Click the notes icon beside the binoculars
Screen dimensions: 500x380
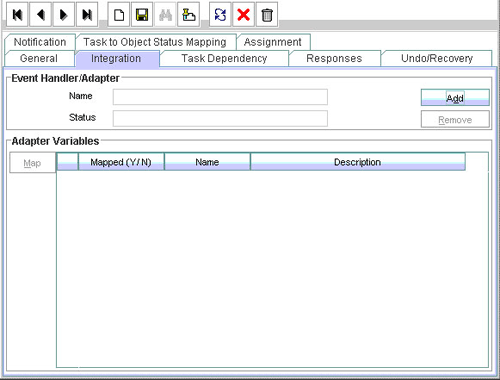click(x=189, y=15)
